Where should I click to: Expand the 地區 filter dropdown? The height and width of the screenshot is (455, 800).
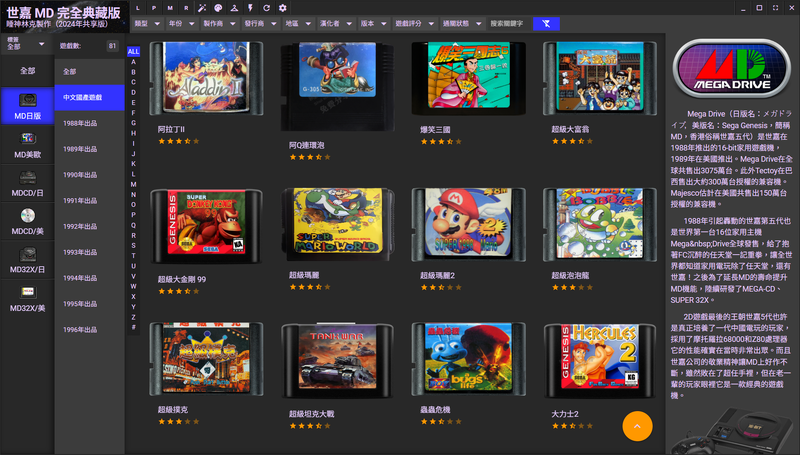298,23
